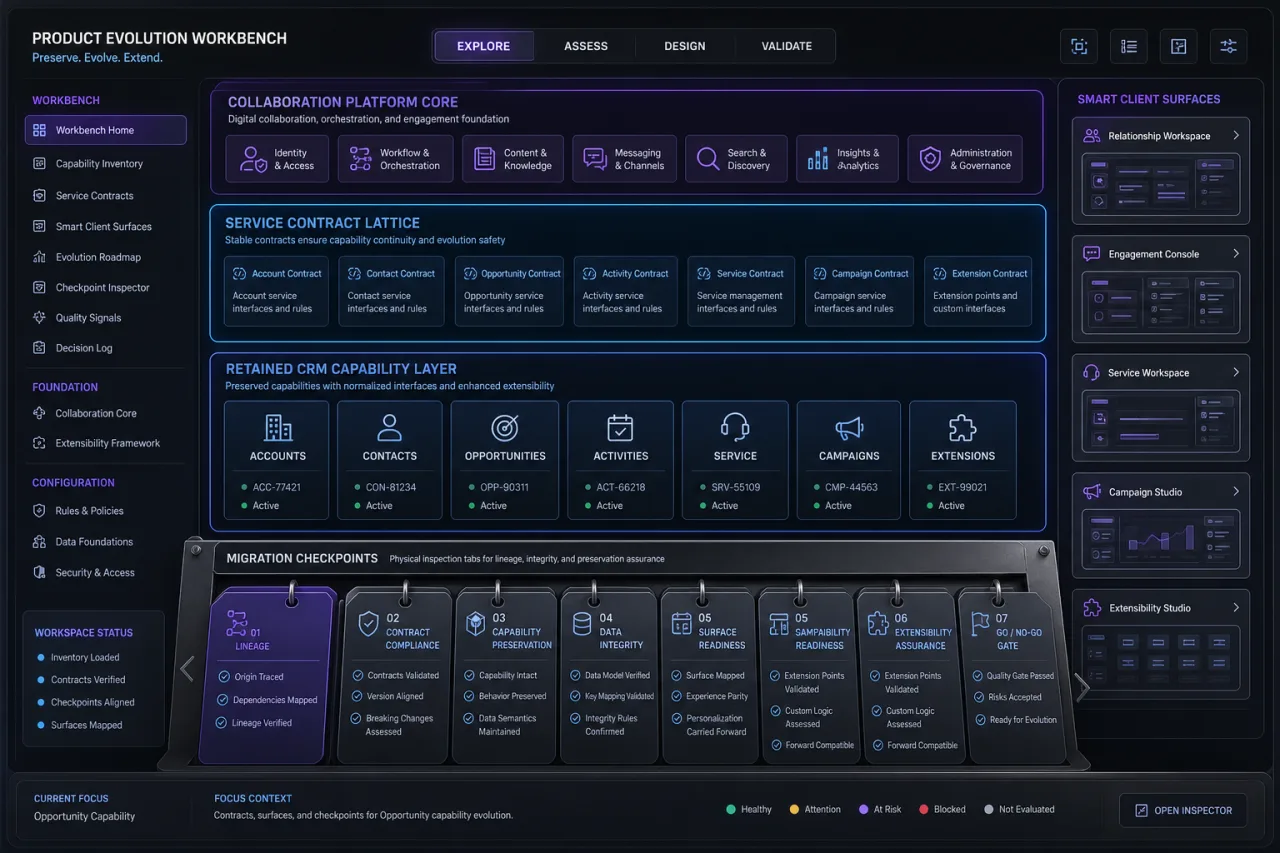Image resolution: width=1280 pixels, height=853 pixels.
Task: Click the Capability Inventory sidebar icon
Action: coord(39,163)
